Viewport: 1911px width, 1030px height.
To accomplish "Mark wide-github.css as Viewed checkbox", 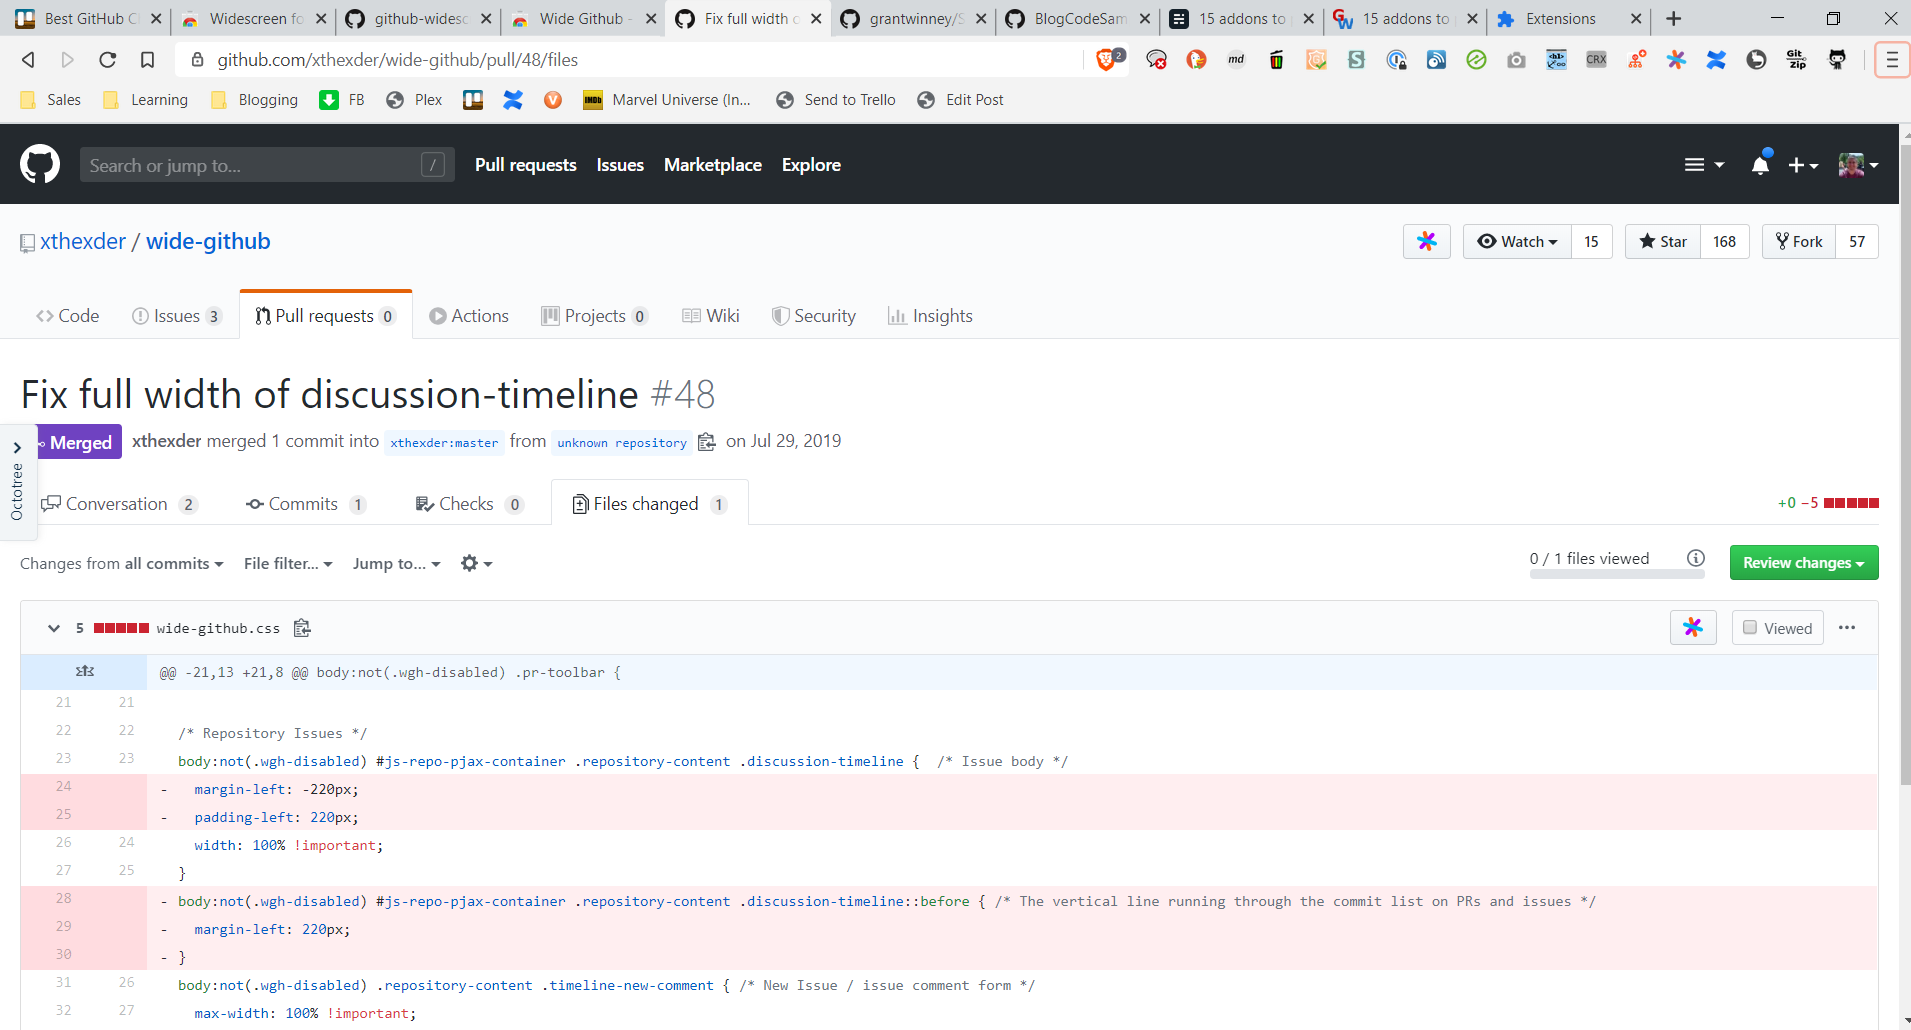I will coord(1750,628).
